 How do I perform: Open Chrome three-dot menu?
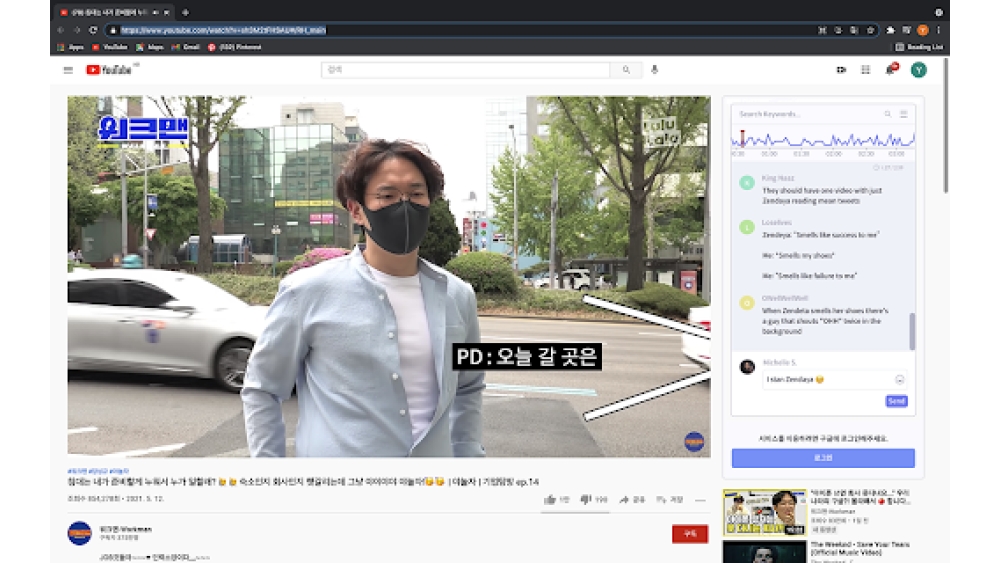coord(938,30)
